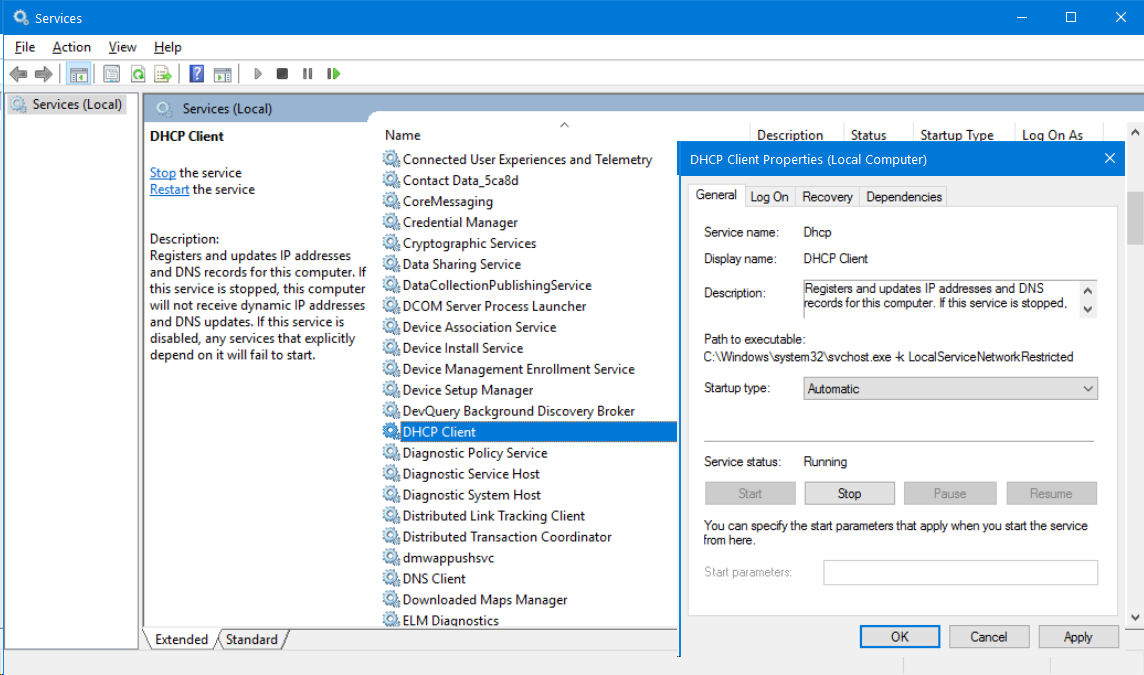Open the Startup type dropdown
Image resolution: width=1144 pixels, height=675 pixels.
point(950,389)
